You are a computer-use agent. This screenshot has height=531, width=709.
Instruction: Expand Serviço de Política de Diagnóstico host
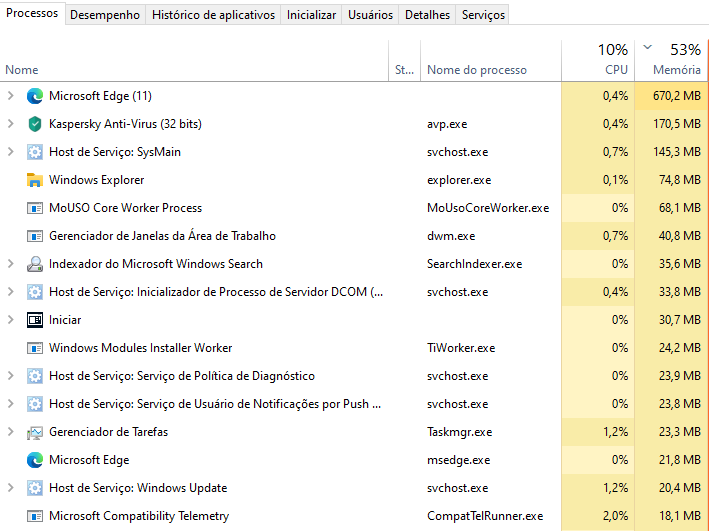coord(11,376)
